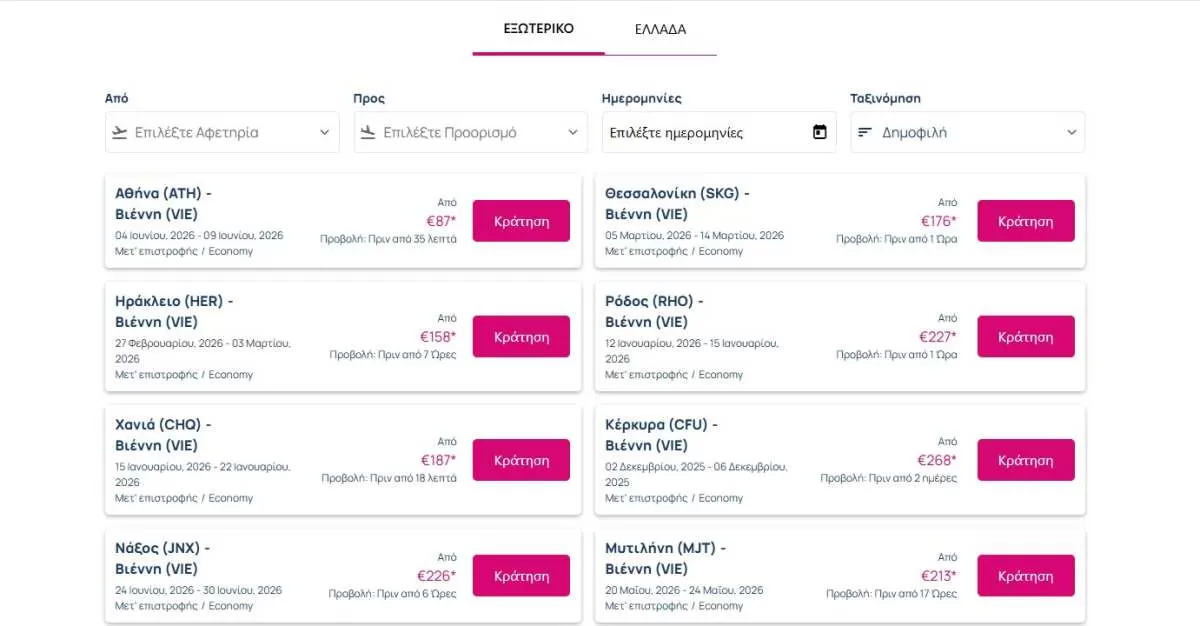The image size is (1200, 626).
Task: Expand the Επιλέξτε Προορισμό dropdown chevron
Action: click(573, 132)
